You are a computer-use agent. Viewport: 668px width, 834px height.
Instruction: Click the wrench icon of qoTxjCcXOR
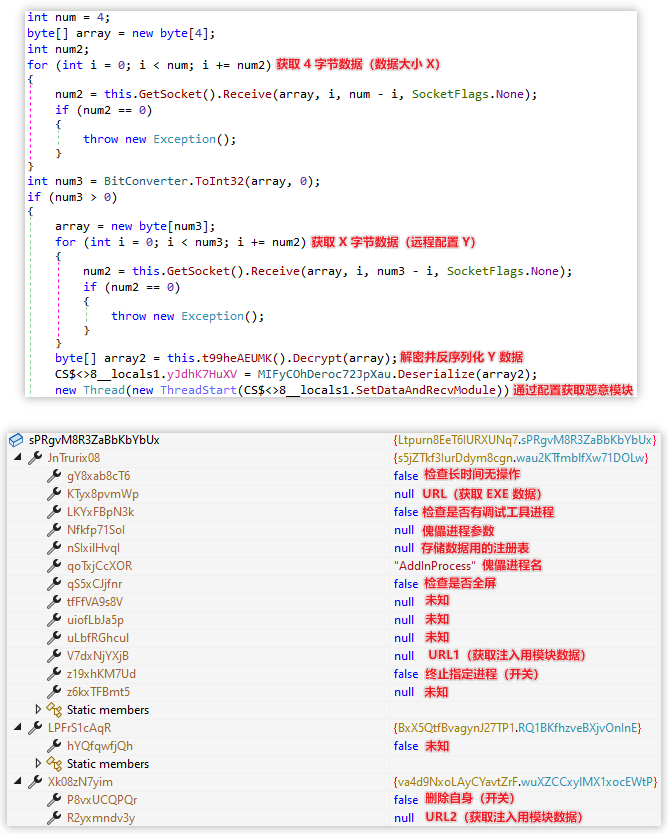tap(54, 565)
